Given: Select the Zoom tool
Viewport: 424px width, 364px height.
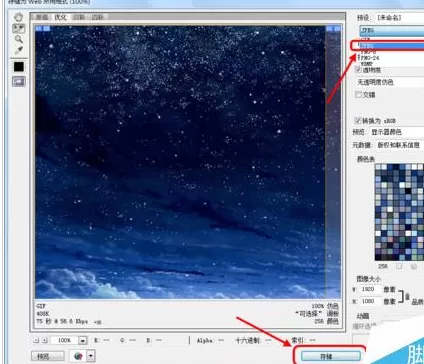Looking at the screenshot, I should pos(19,39).
